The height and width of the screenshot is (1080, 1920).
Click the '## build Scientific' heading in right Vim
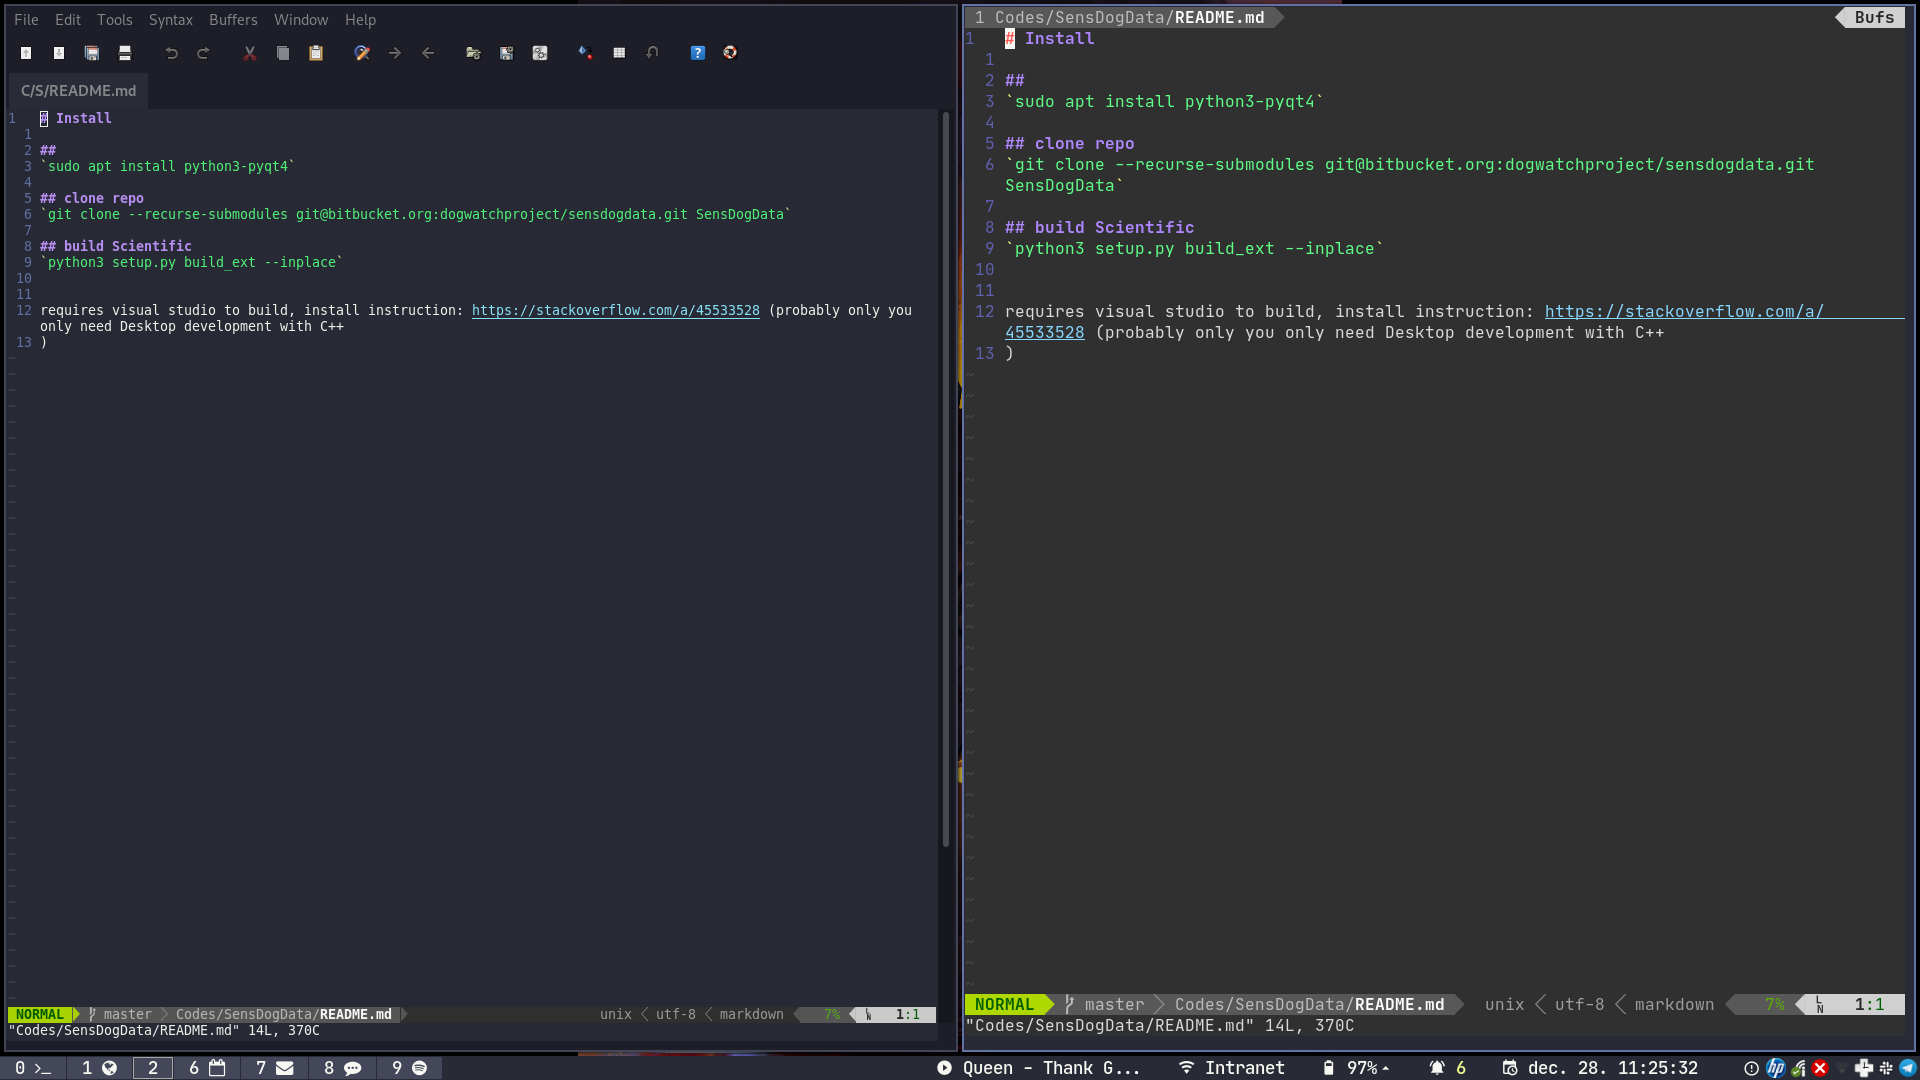tap(1099, 228)
